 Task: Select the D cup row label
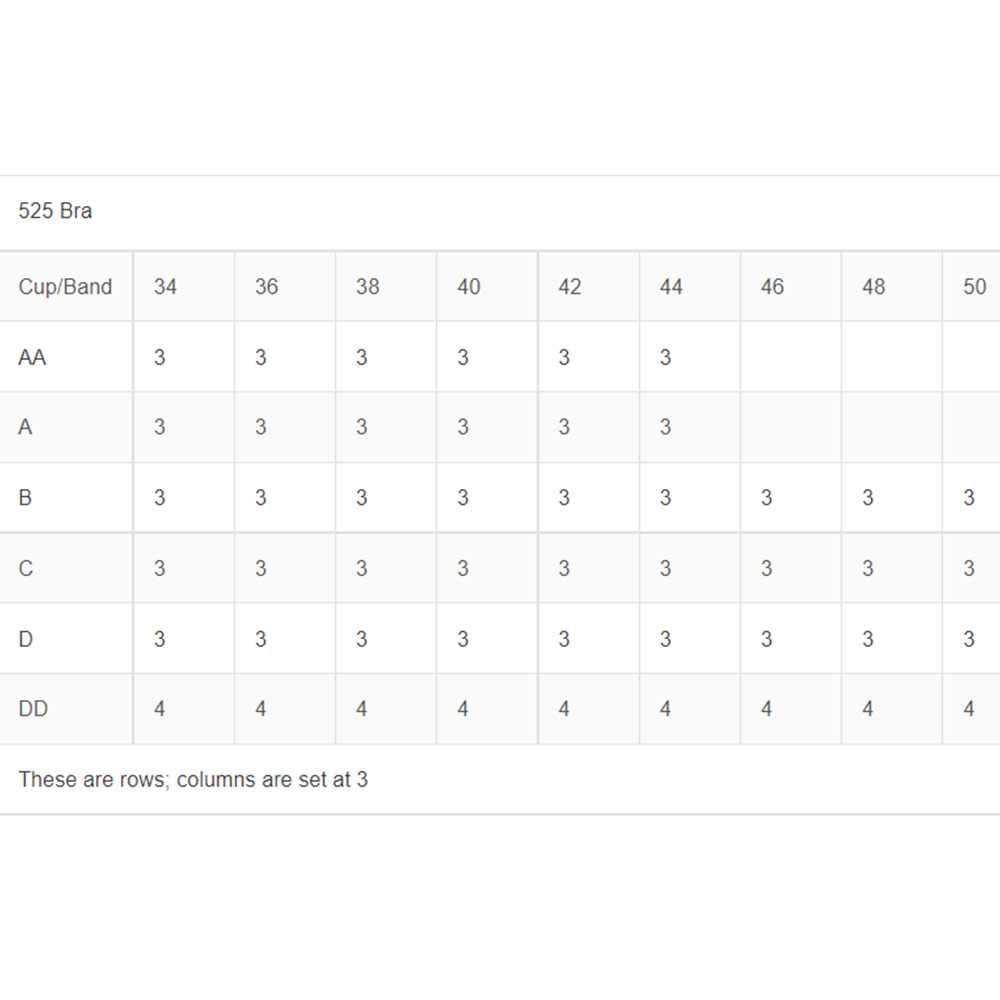click(26, 638)
